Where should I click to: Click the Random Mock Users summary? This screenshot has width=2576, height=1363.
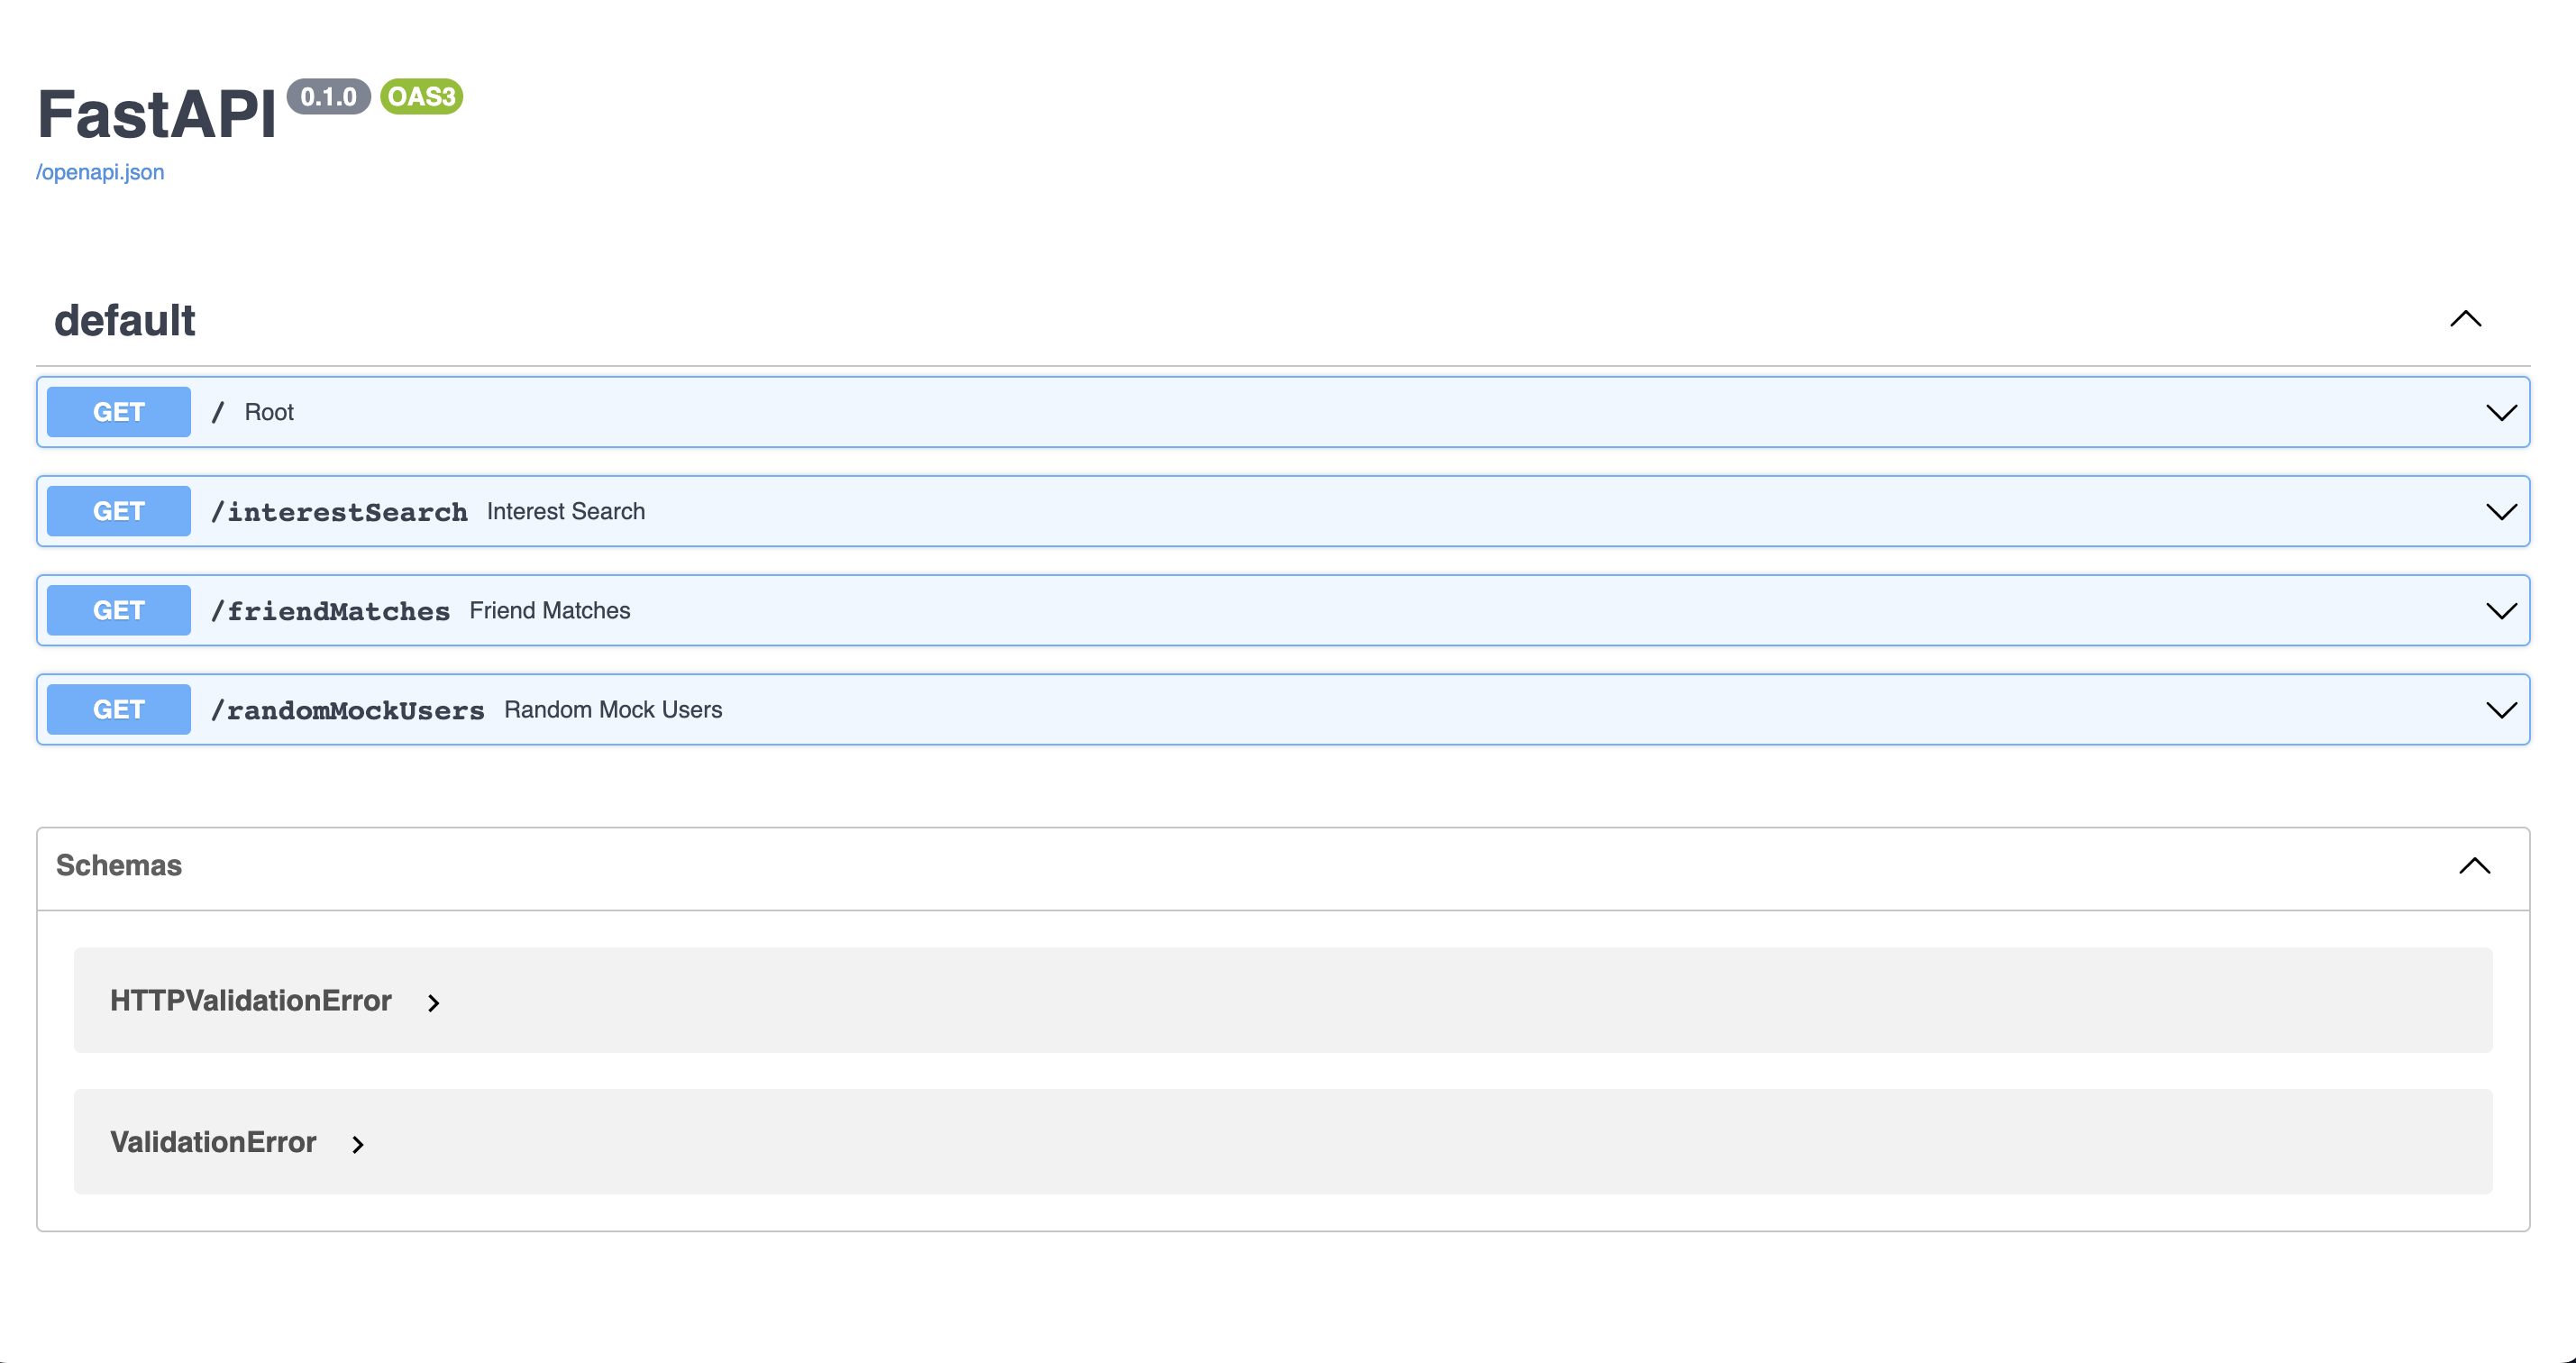(x=613, y=709)
